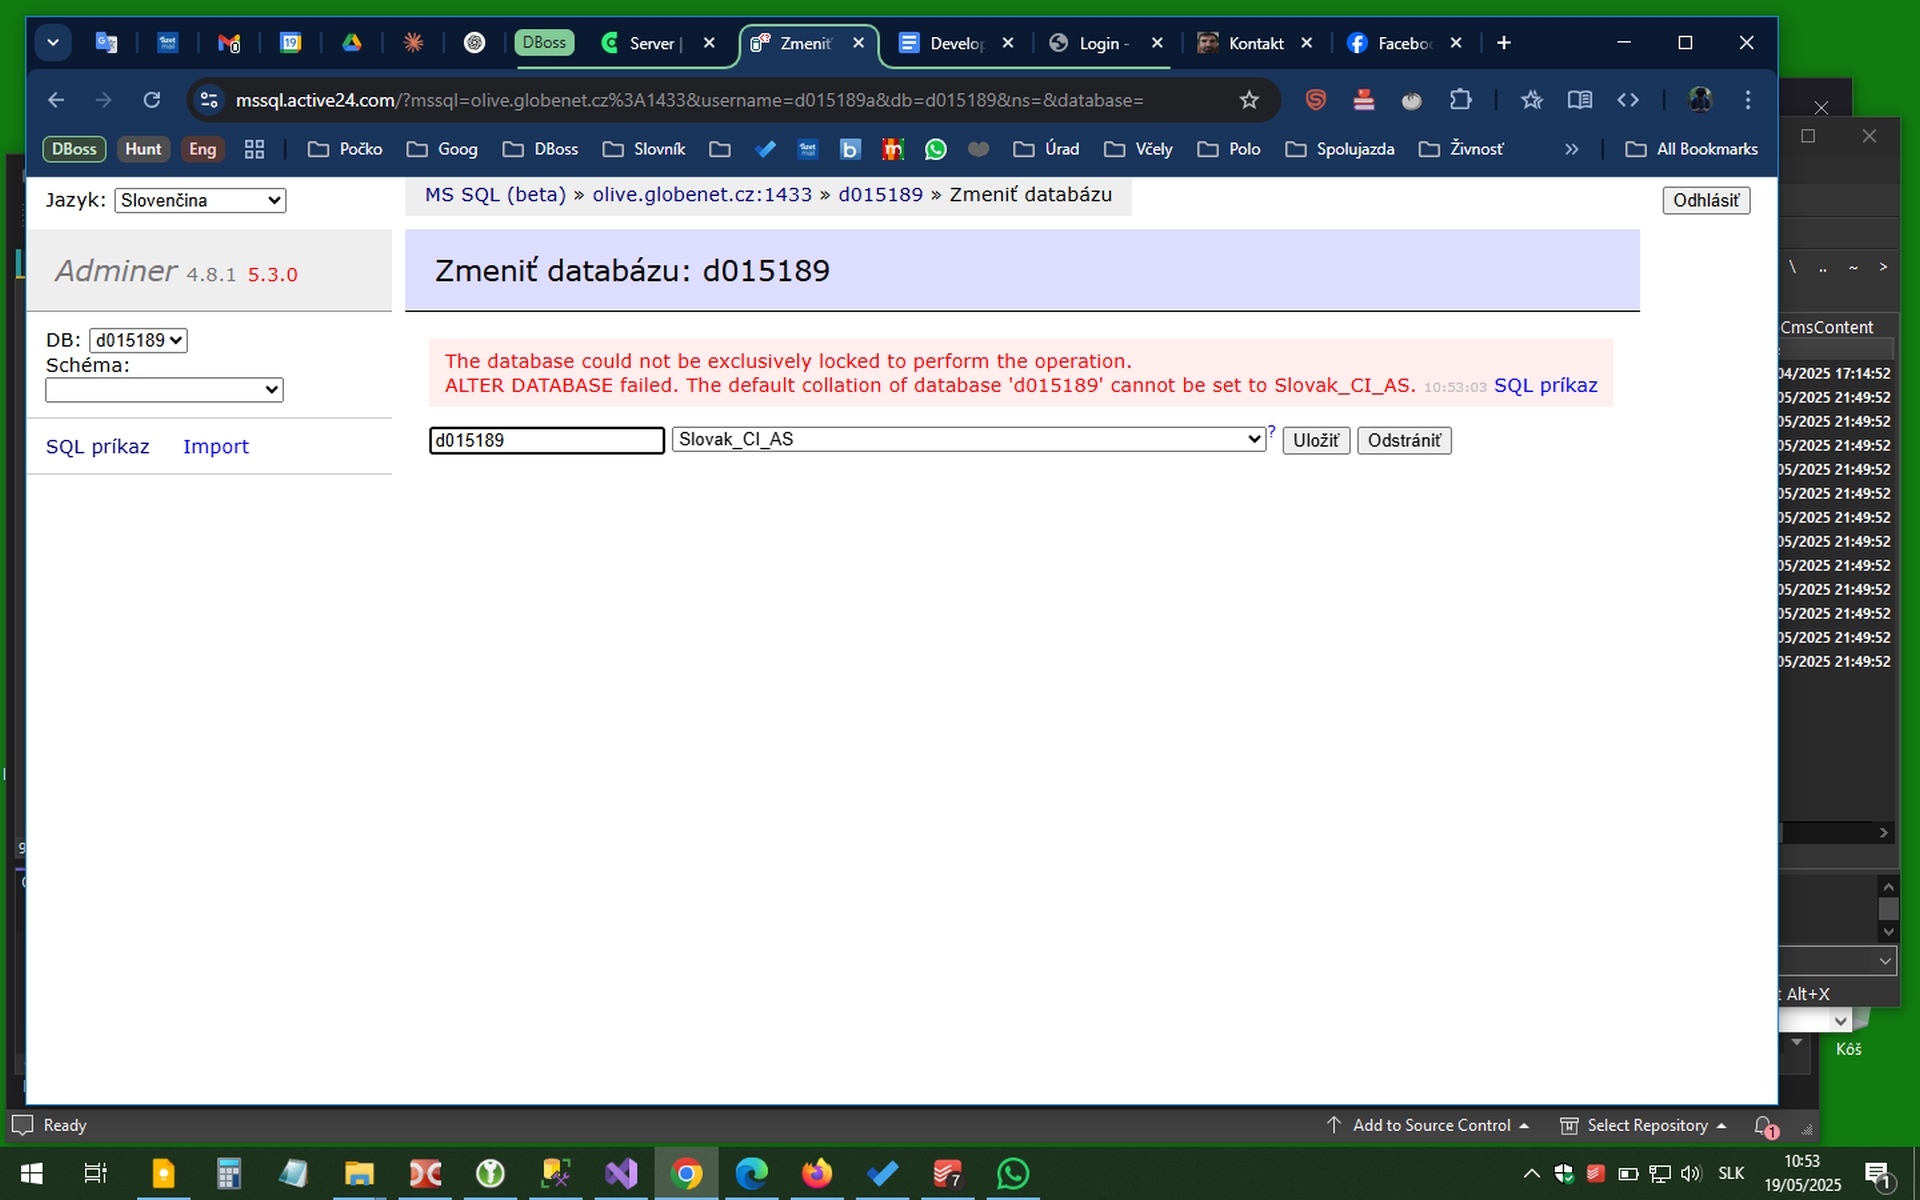Open Firefox from the taskbar
Viewport: 1920px width, 1200px height.
(816, 1173)
